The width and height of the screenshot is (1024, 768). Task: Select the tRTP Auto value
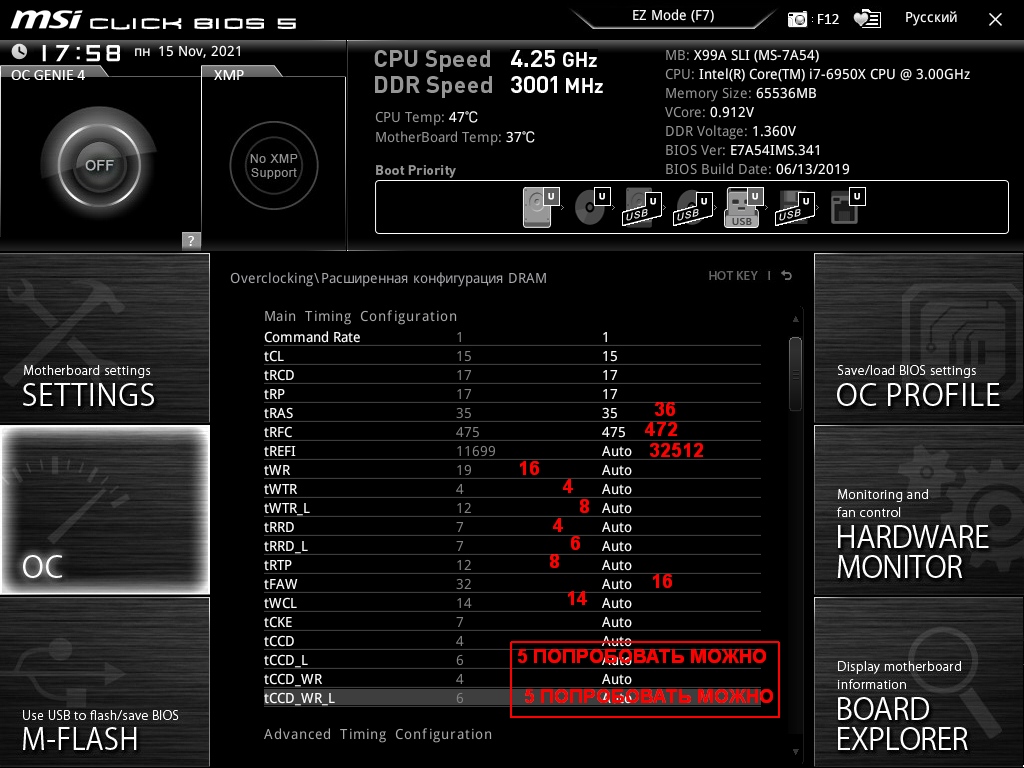[x=616, y=564]
